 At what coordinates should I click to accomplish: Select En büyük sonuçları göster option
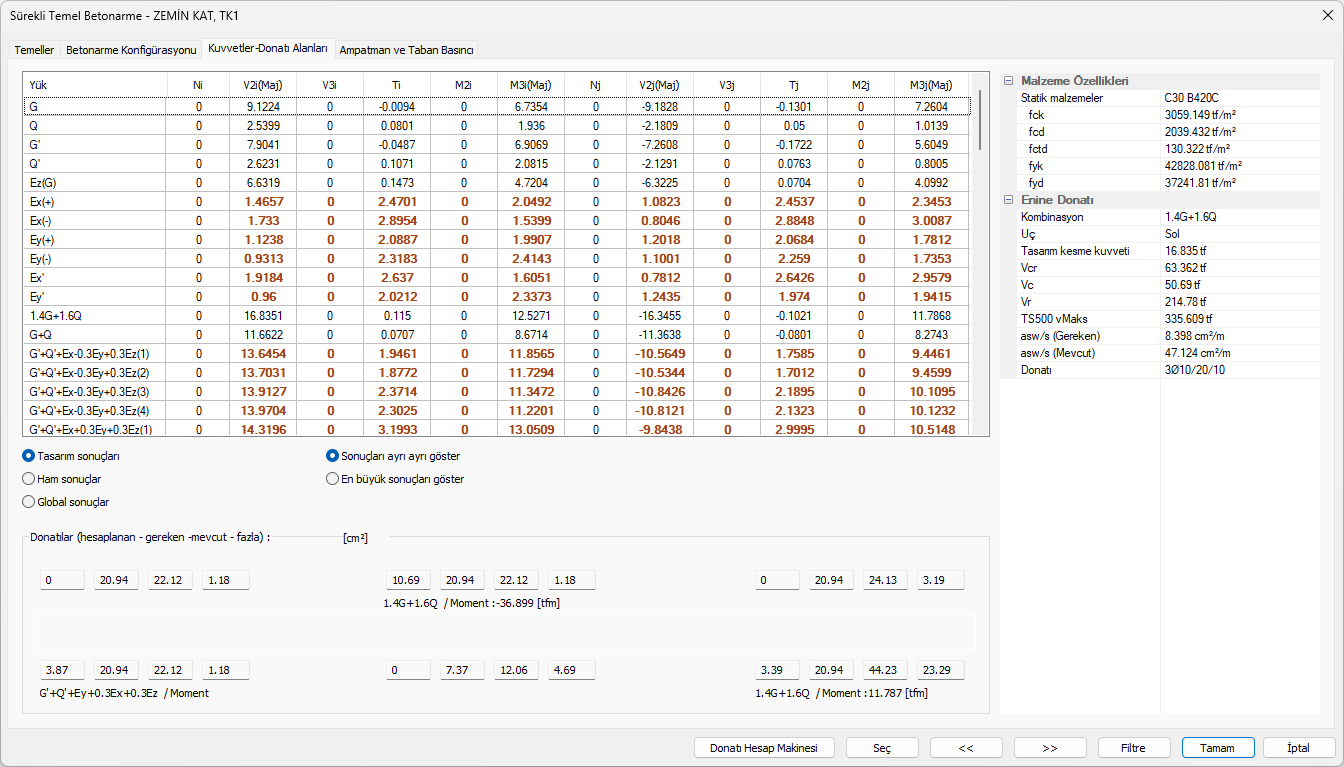click(334, 479)
